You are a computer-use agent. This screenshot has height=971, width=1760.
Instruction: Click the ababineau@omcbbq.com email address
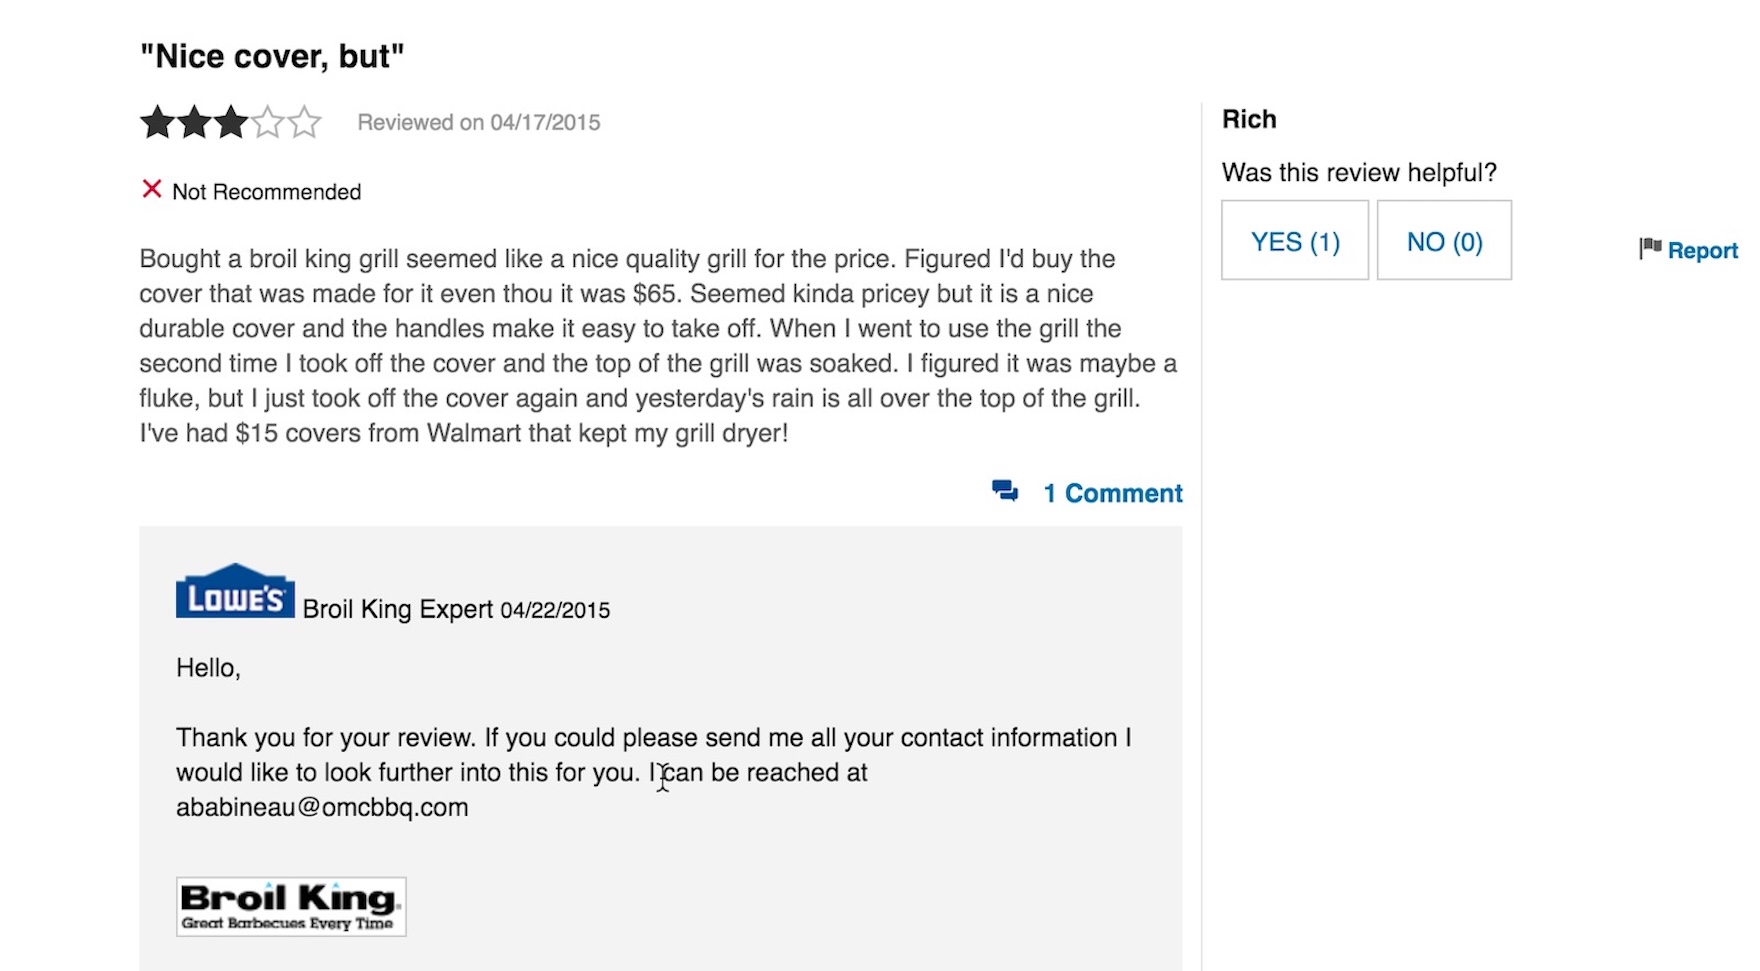click(322, 808)
